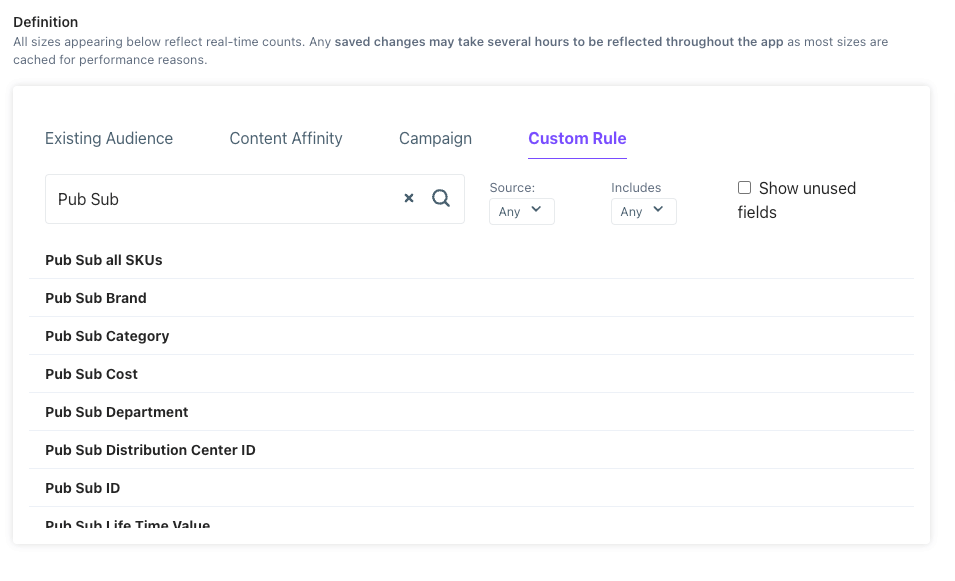Select the Pub Sub ID field

83,488
